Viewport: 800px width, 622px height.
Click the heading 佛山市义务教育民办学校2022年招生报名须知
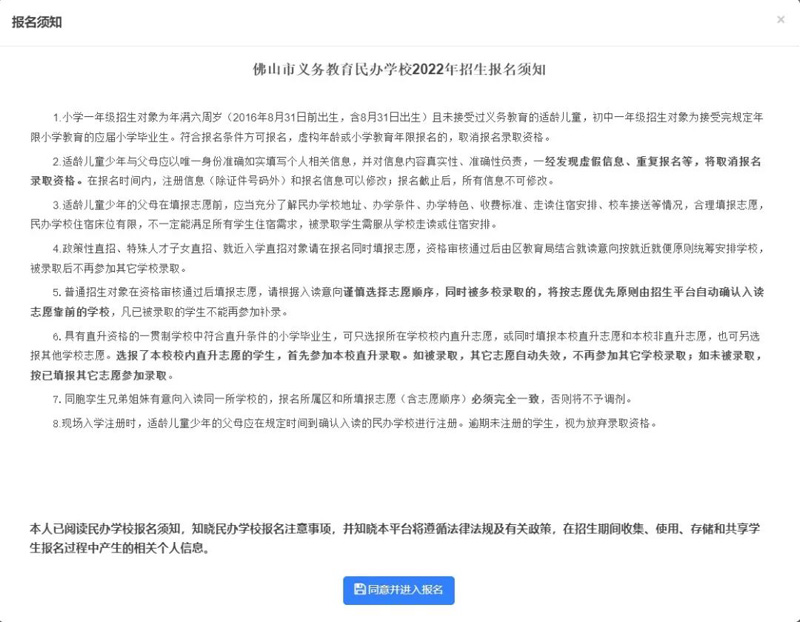point(399,70)
